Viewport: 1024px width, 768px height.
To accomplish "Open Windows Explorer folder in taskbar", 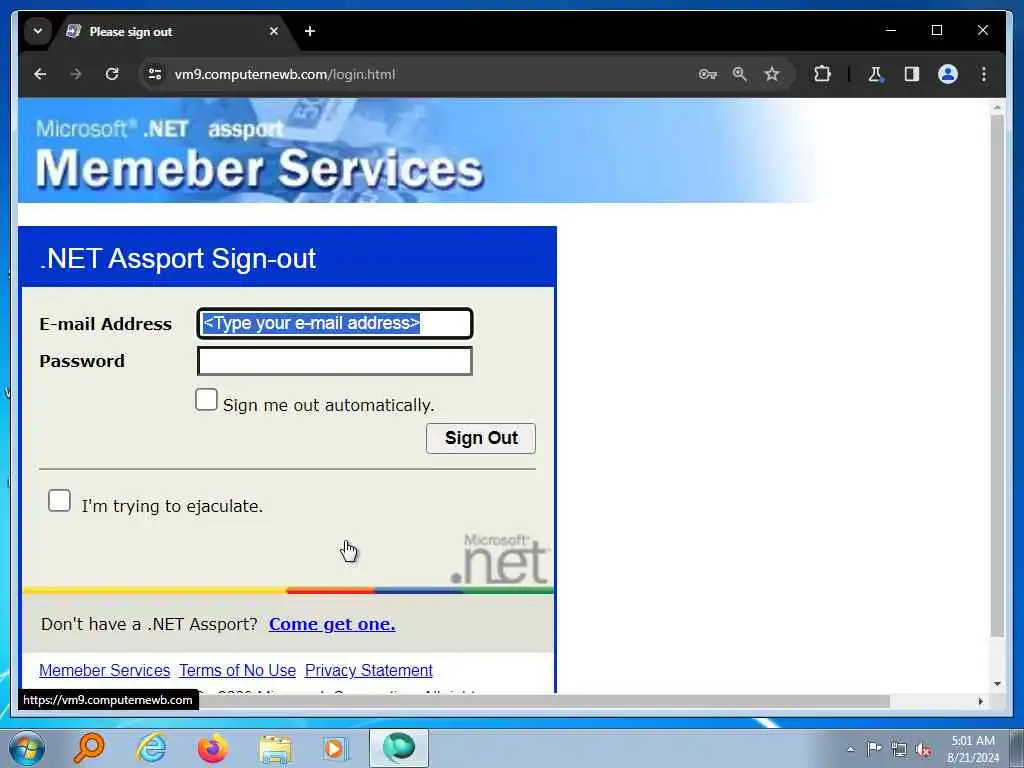I will pos(275,748).
